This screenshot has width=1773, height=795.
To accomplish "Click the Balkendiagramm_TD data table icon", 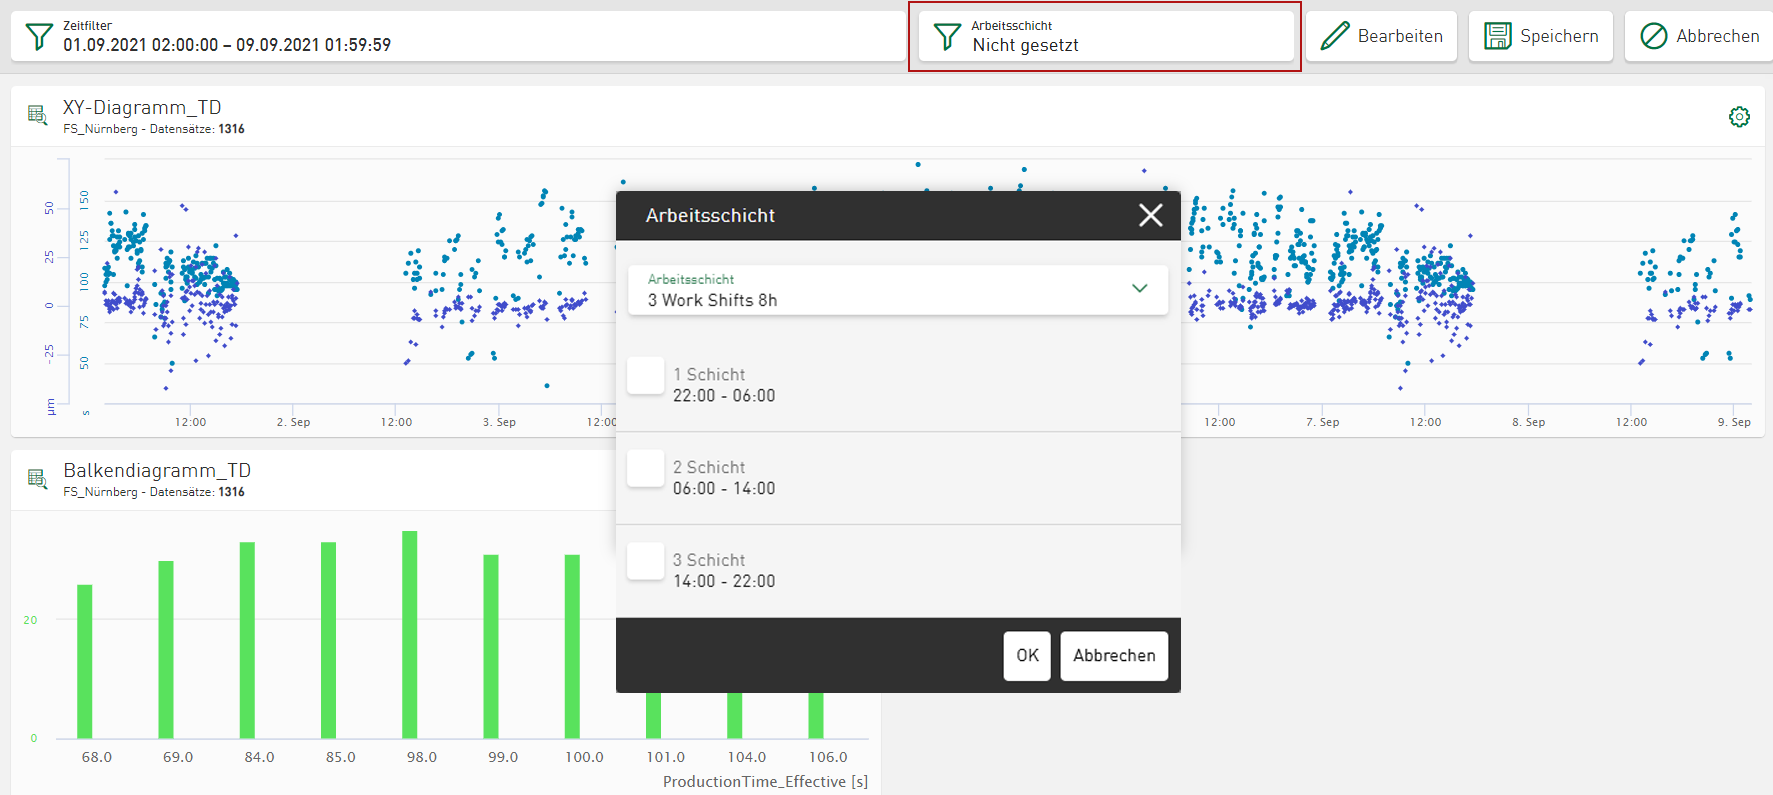I will point(38,479).
